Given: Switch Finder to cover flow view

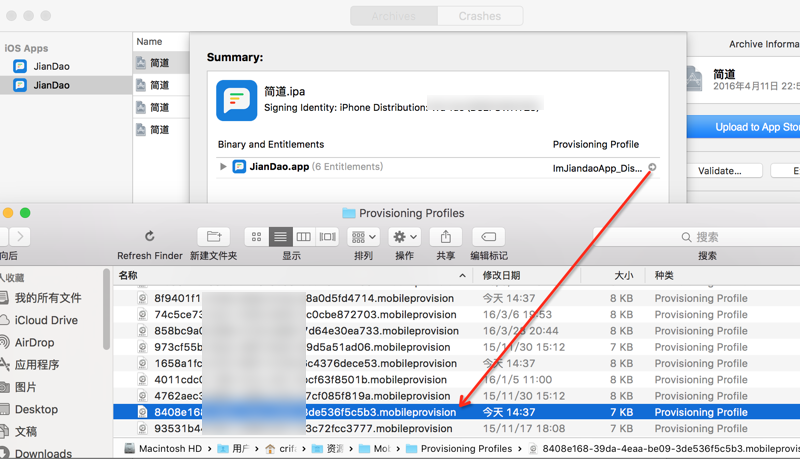Looking at the screenshot, I should (x=327, y=237).
